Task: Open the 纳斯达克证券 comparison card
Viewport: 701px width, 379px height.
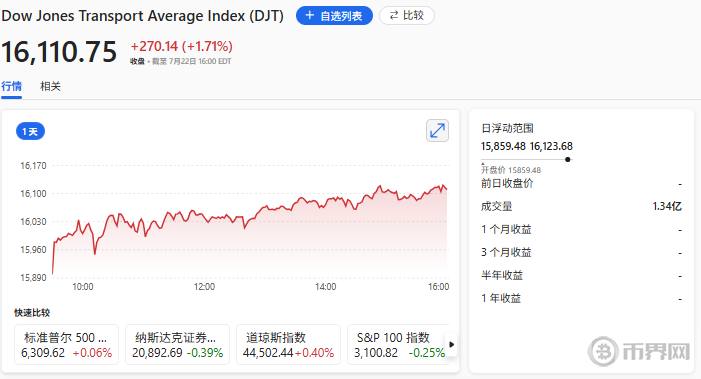Action: click(177, 345)
